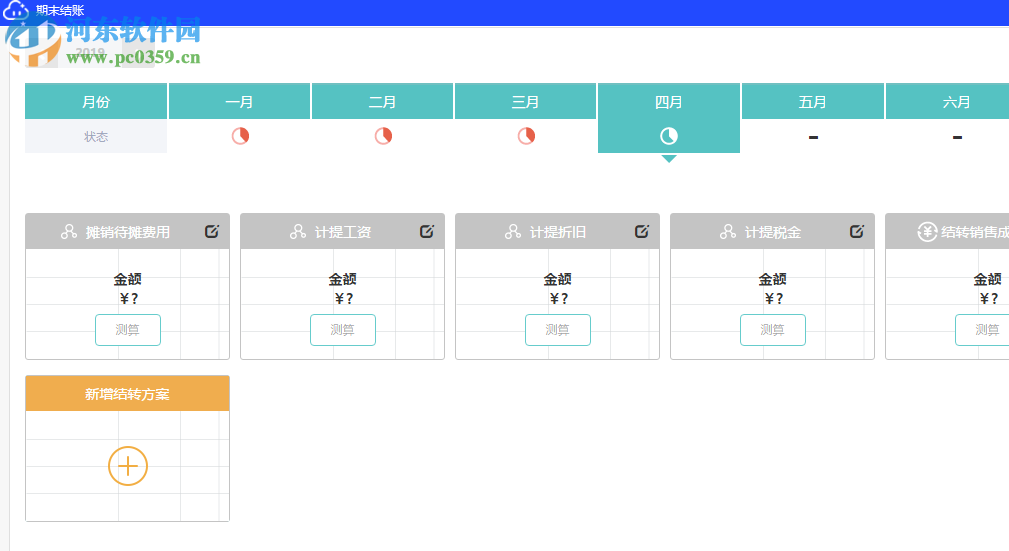Select the 三月 month tab
This screenshot has height=551, width=1009.
pyautogui.click(x=525, y=102)
